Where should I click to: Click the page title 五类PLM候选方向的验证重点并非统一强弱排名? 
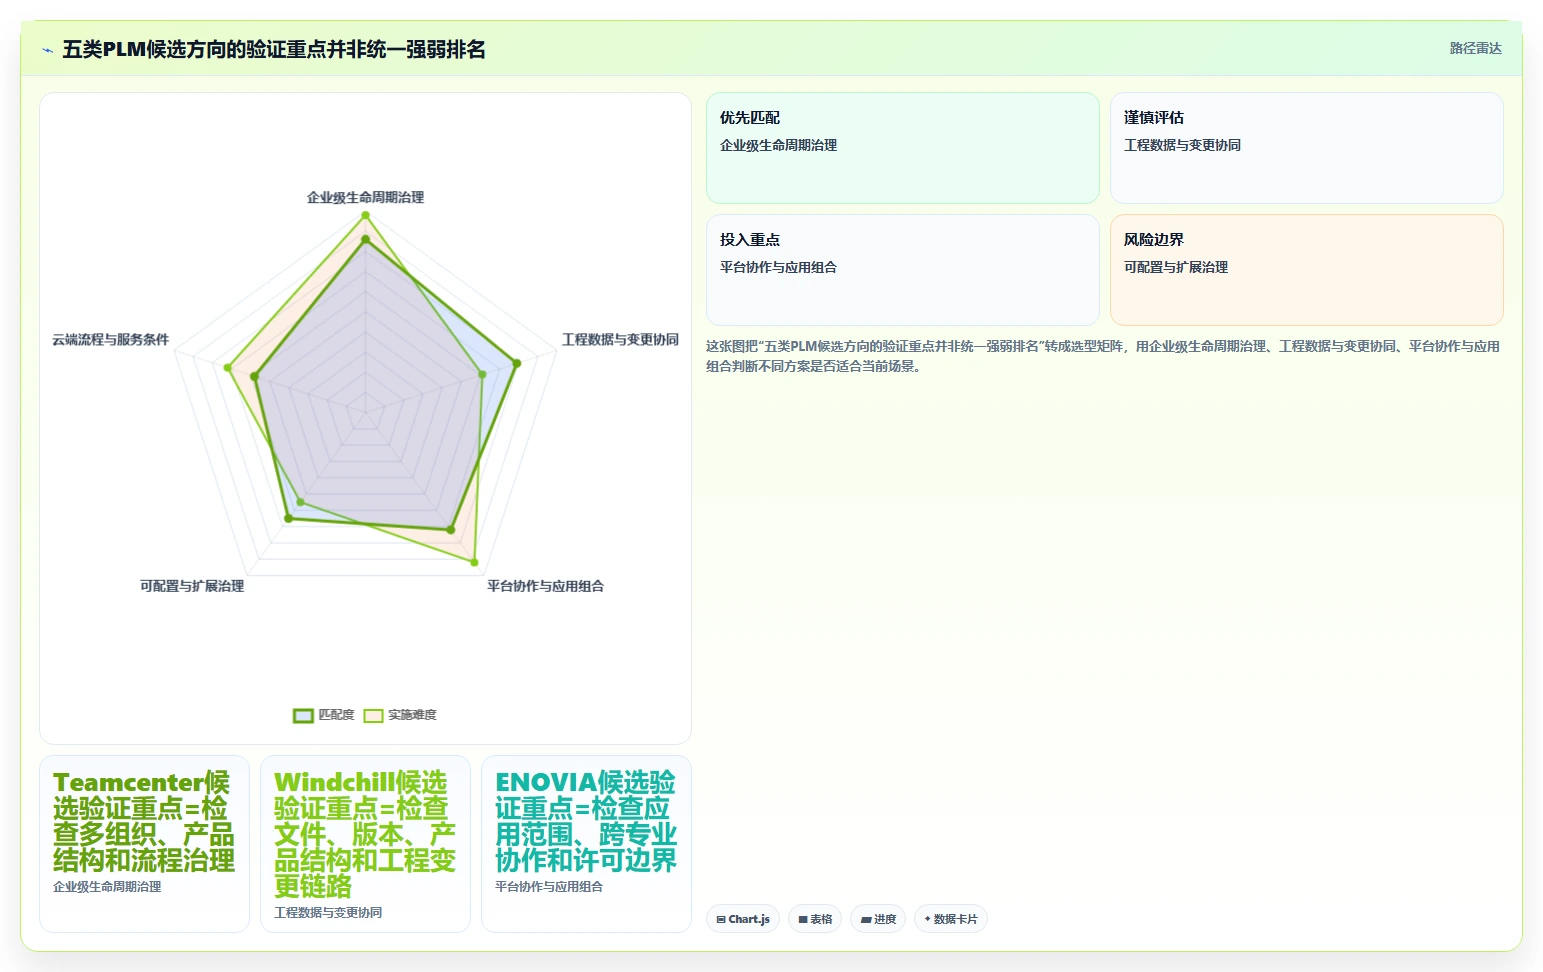274,49
